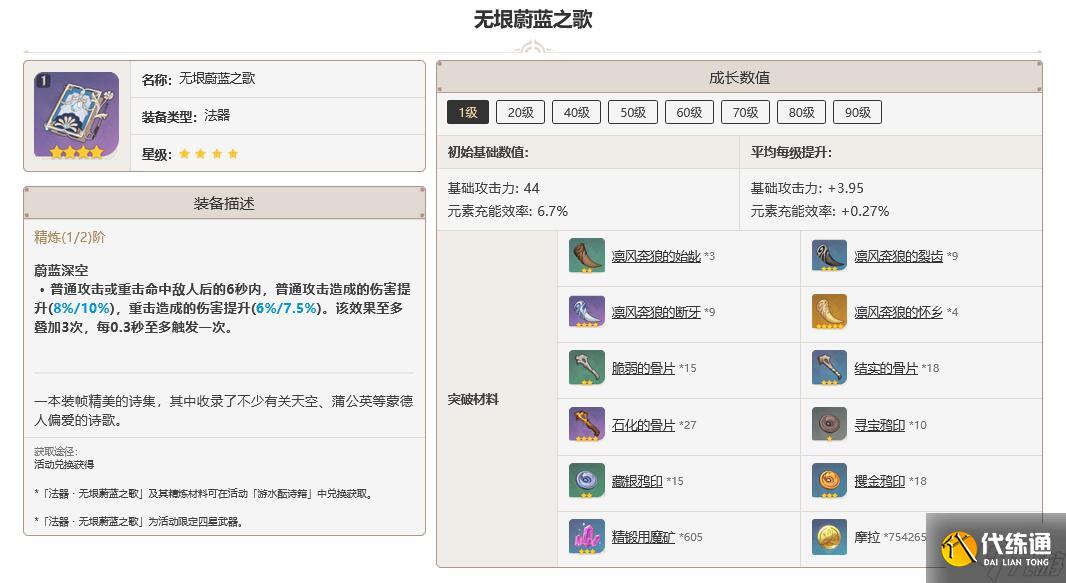
Task: Click the 蔚蓝深空 skill name
Action: point(61,270)
